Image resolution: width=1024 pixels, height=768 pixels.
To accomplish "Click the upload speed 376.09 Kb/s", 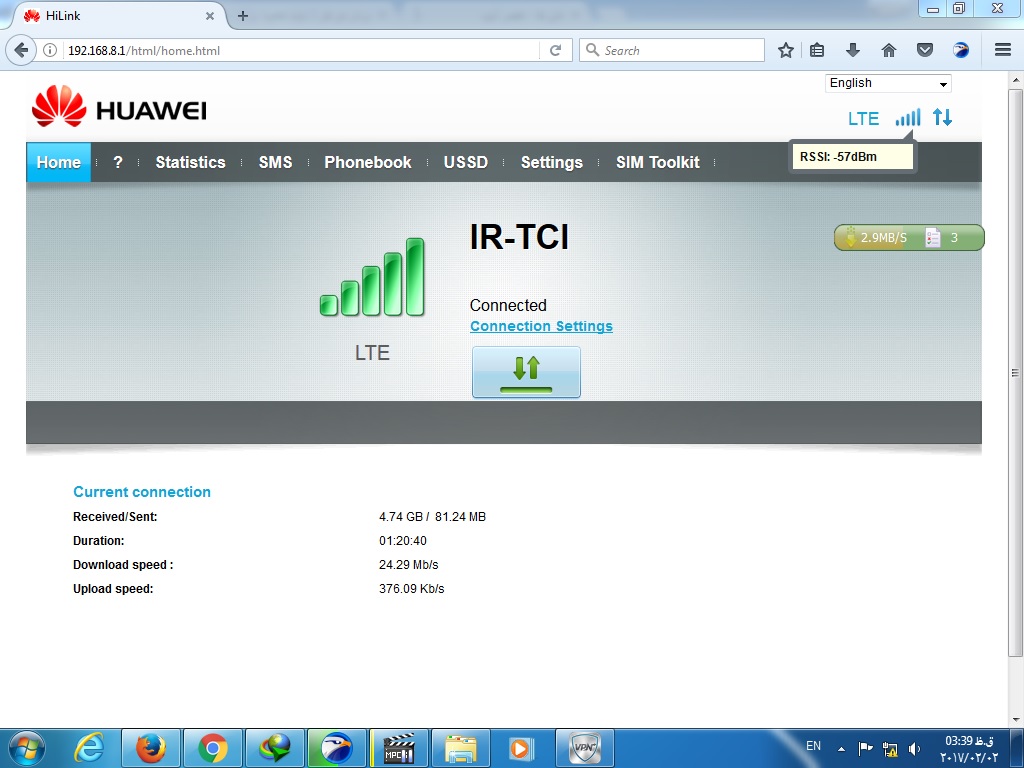I will (411, 588).
